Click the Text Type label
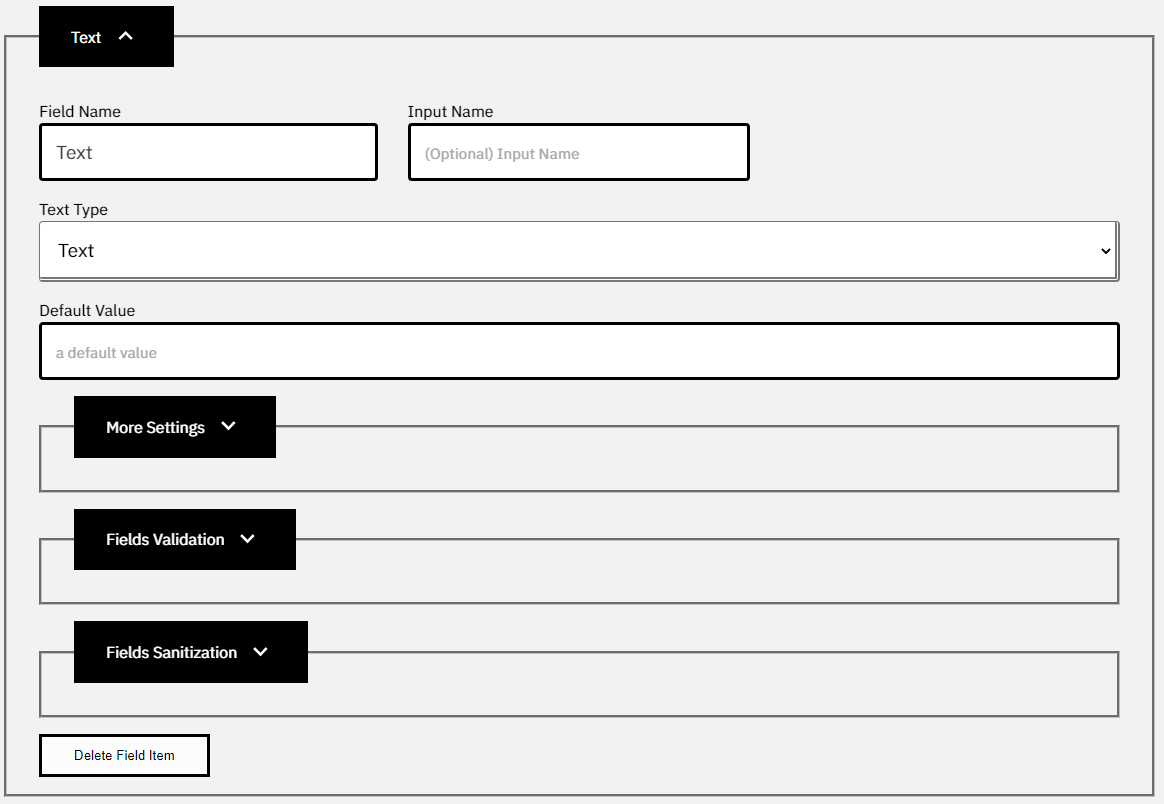 pos(73,209)
